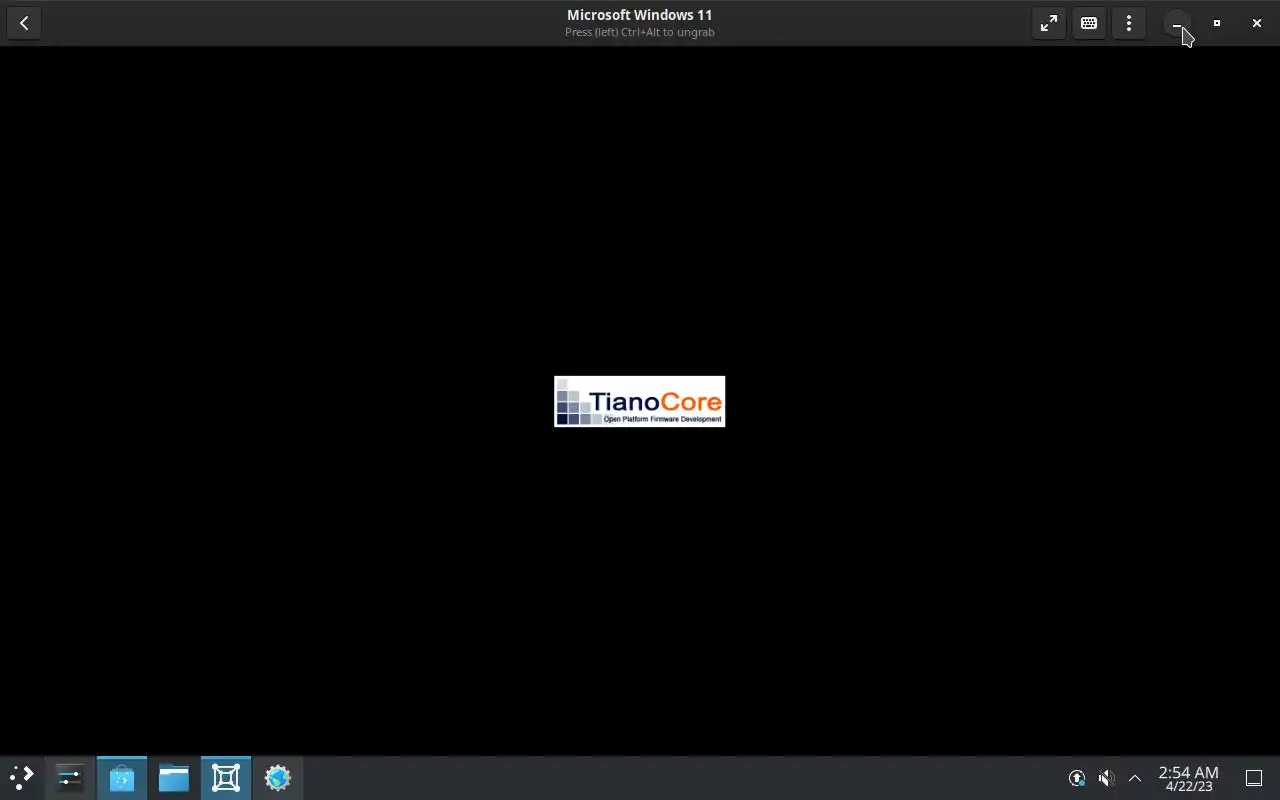Maximize the Boxes window
Viewport: 1280px width, 800px height.
tap(1217, 23)
